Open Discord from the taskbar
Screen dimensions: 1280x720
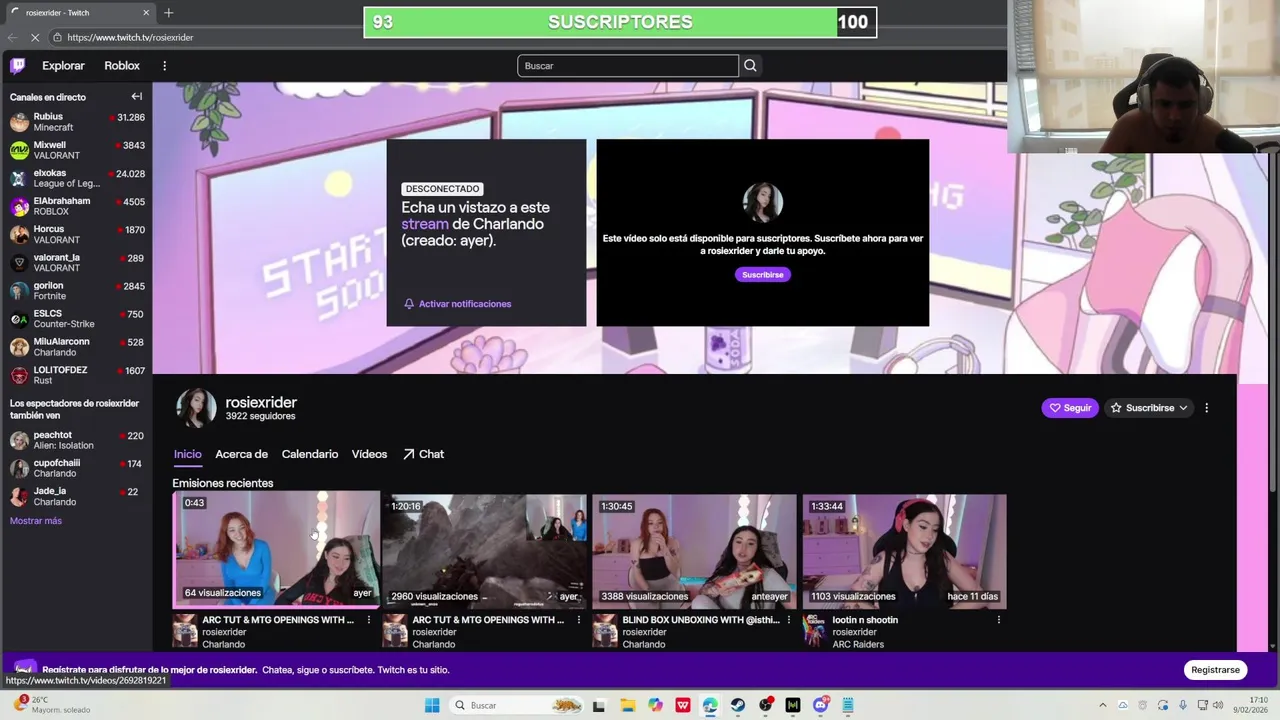(821, 705)
